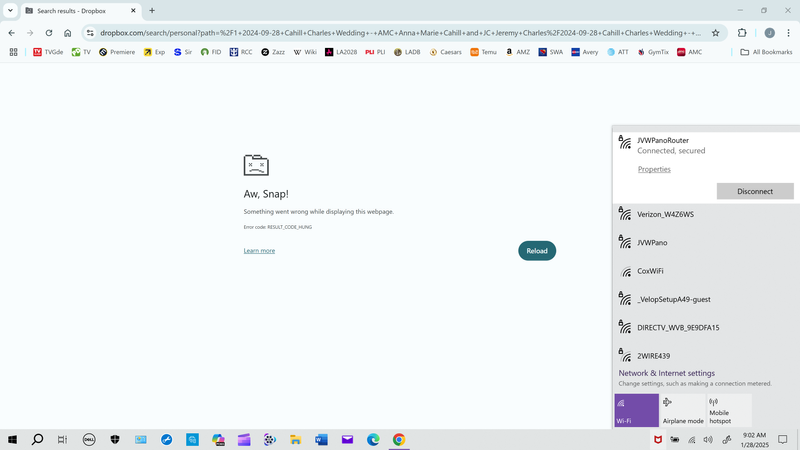Open the Mail app from taskbar
The image size is (800, 450).
click(x=347, y=439)
